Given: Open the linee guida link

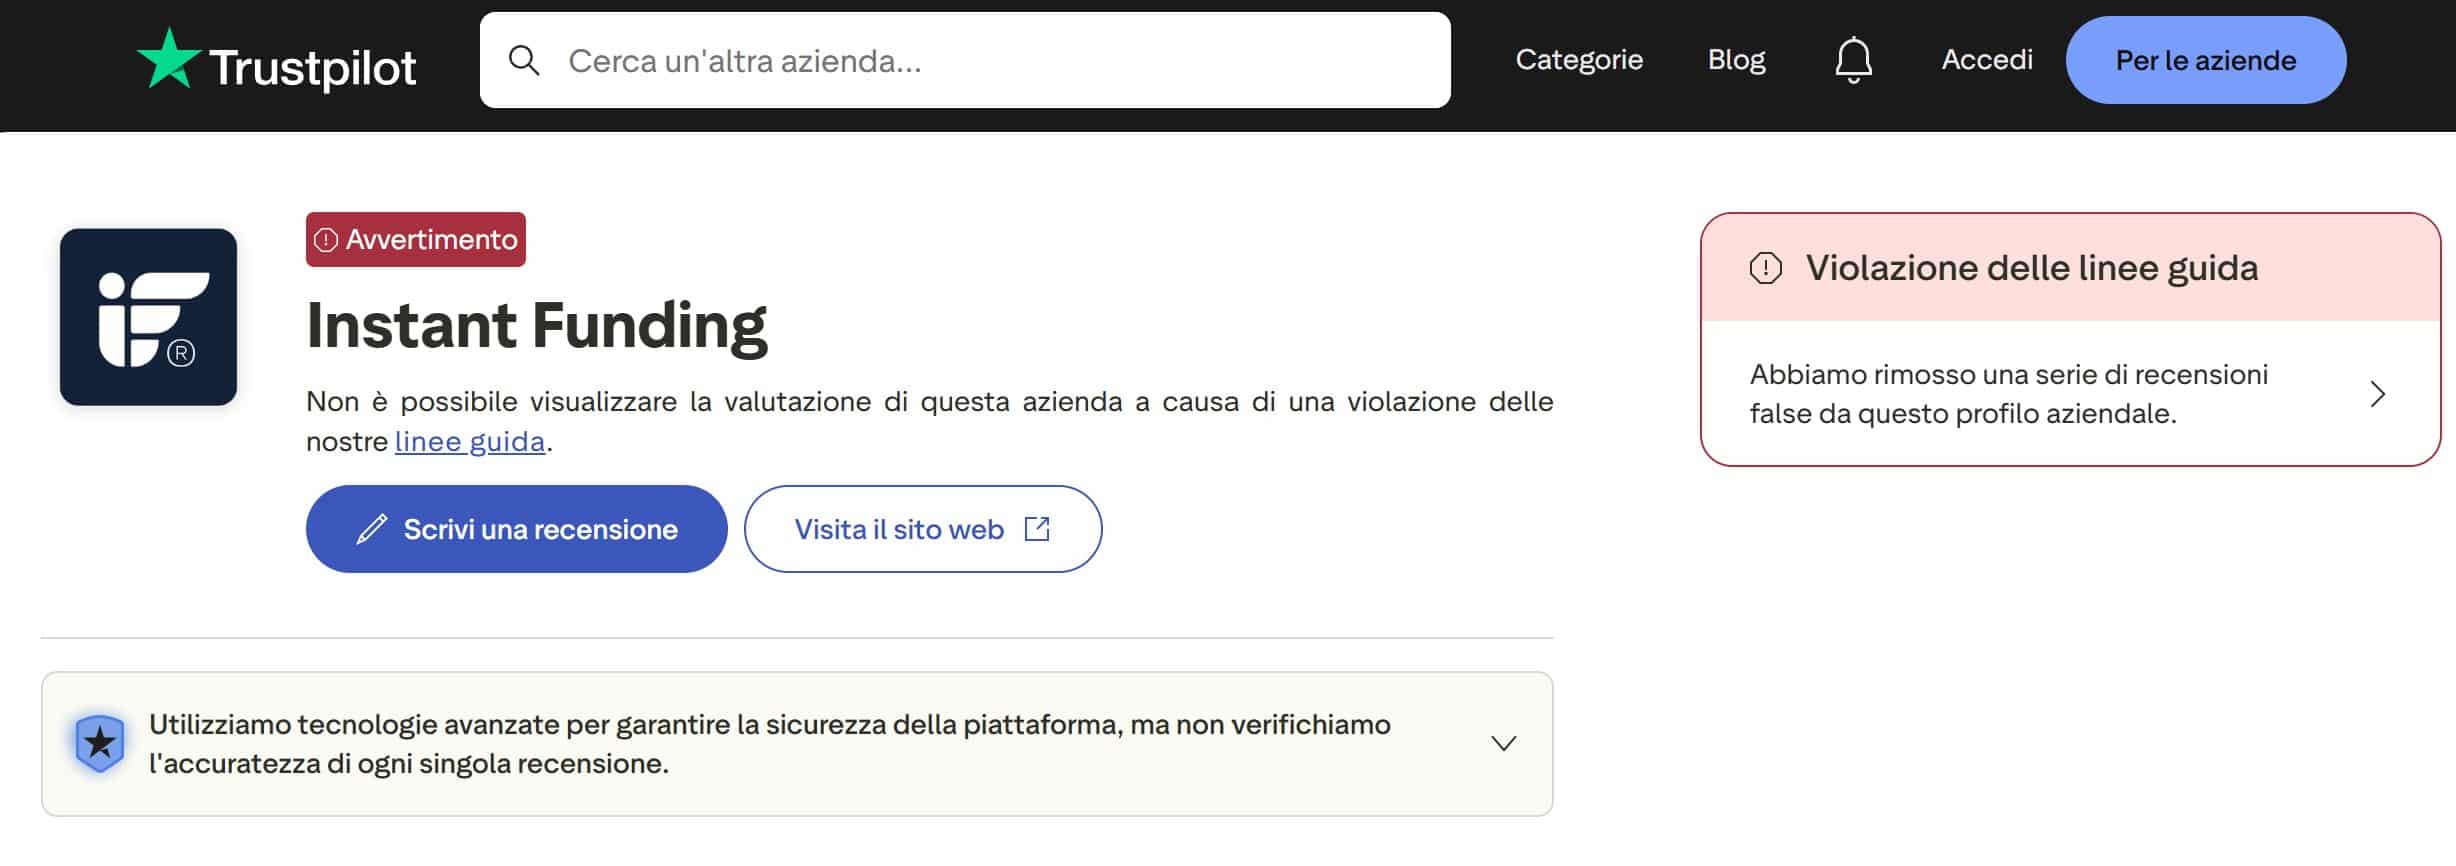Looking at the screenshot, I should click(470, 441).
